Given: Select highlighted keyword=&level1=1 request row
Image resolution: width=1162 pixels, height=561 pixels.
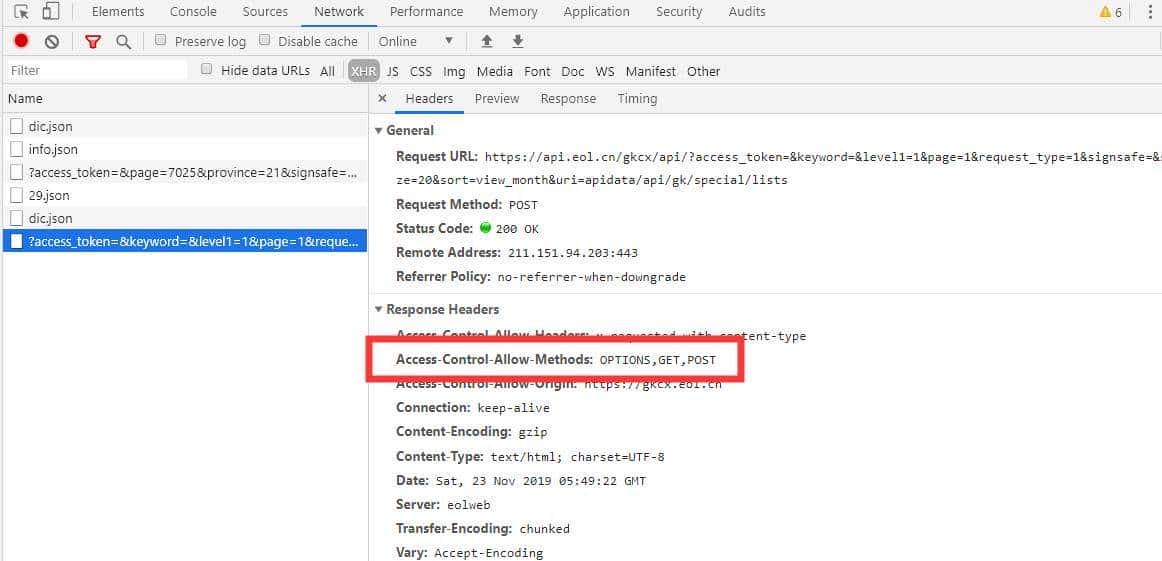Looking at the screenshot, I should click(185, 242).
